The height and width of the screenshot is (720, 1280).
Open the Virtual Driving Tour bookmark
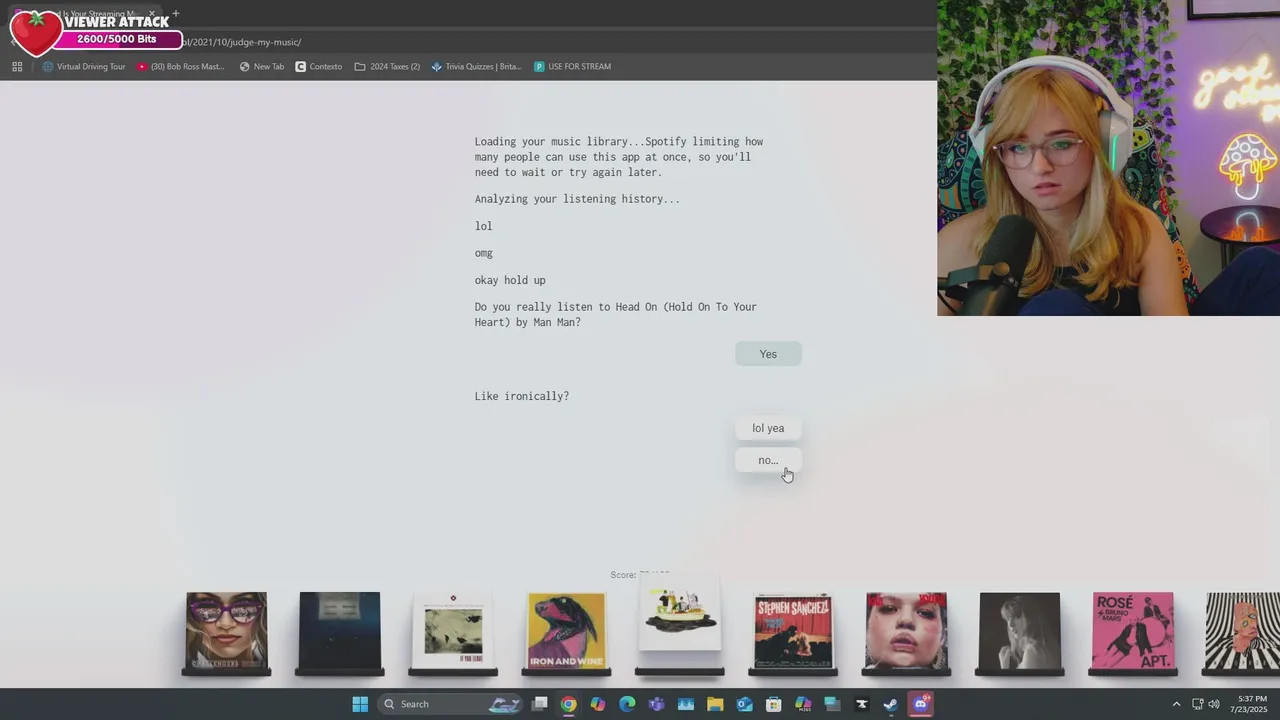[84, 67]
